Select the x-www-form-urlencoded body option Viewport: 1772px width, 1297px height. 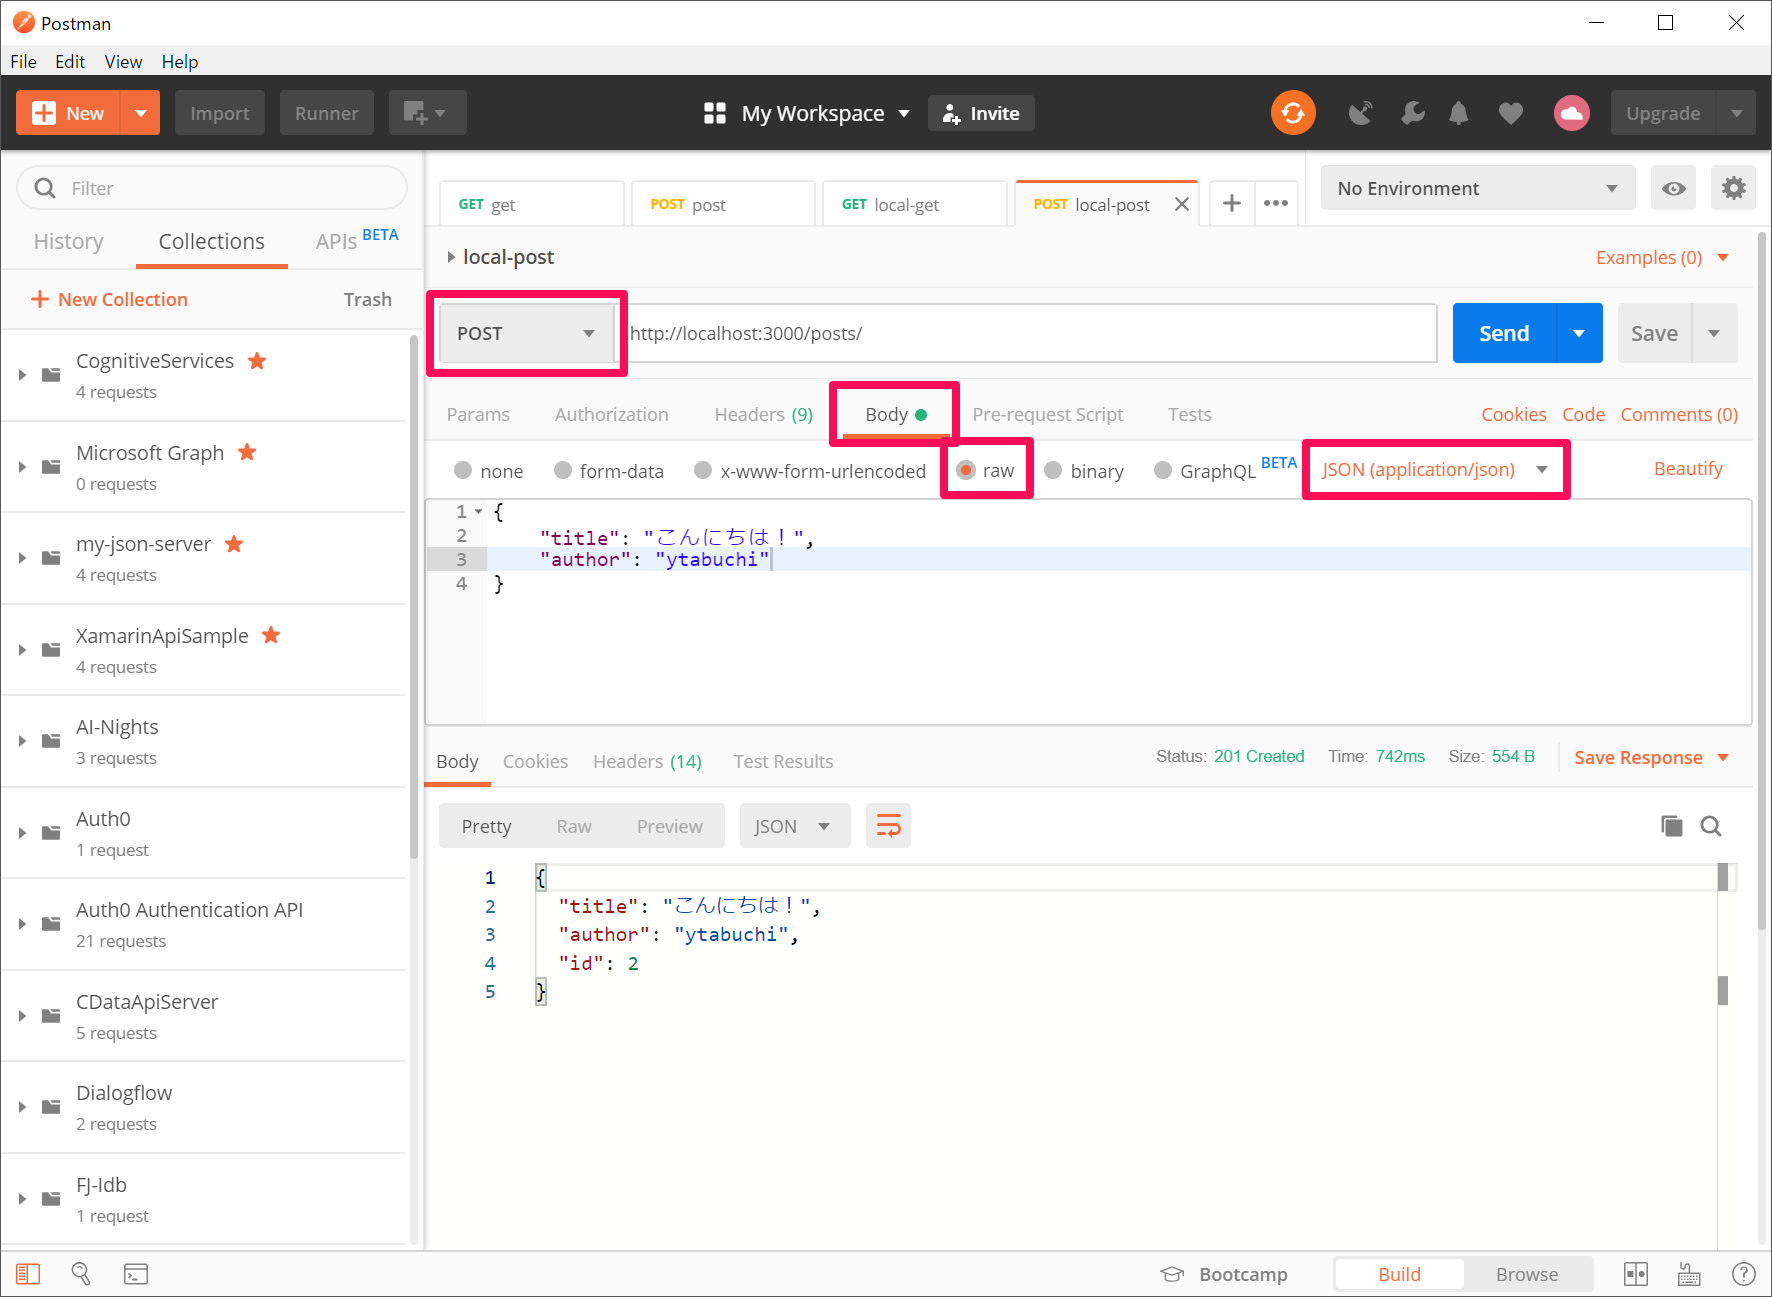pyautogui.click(x=703, y=470)
